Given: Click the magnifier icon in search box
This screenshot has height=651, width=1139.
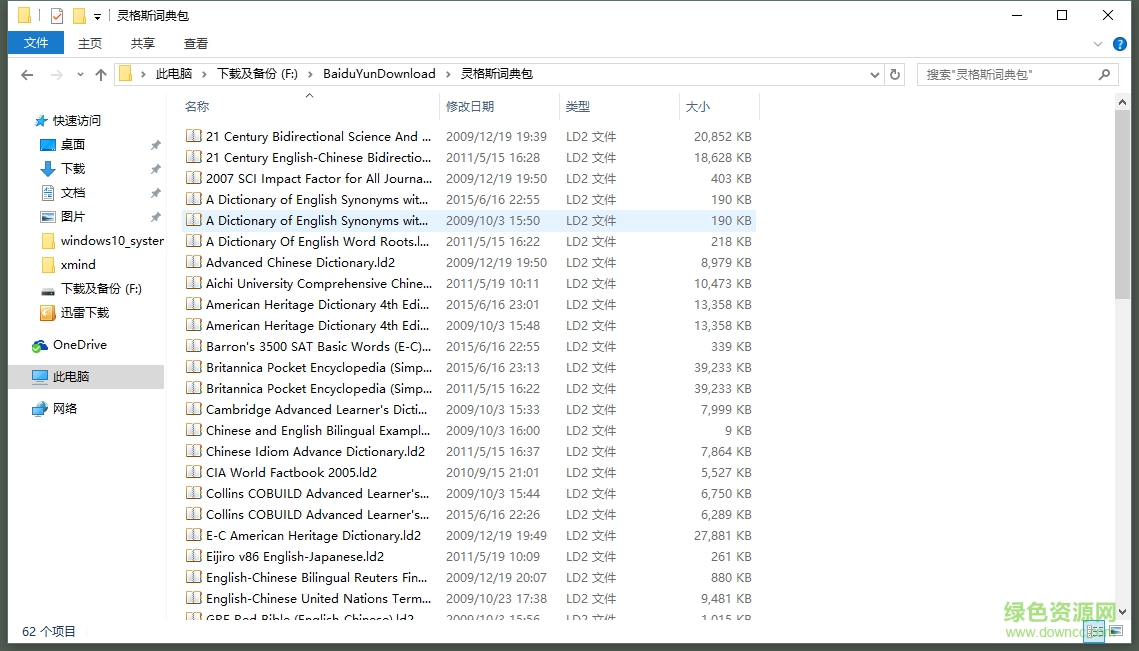Looking at the screenshot, I should pos(1104,74).
